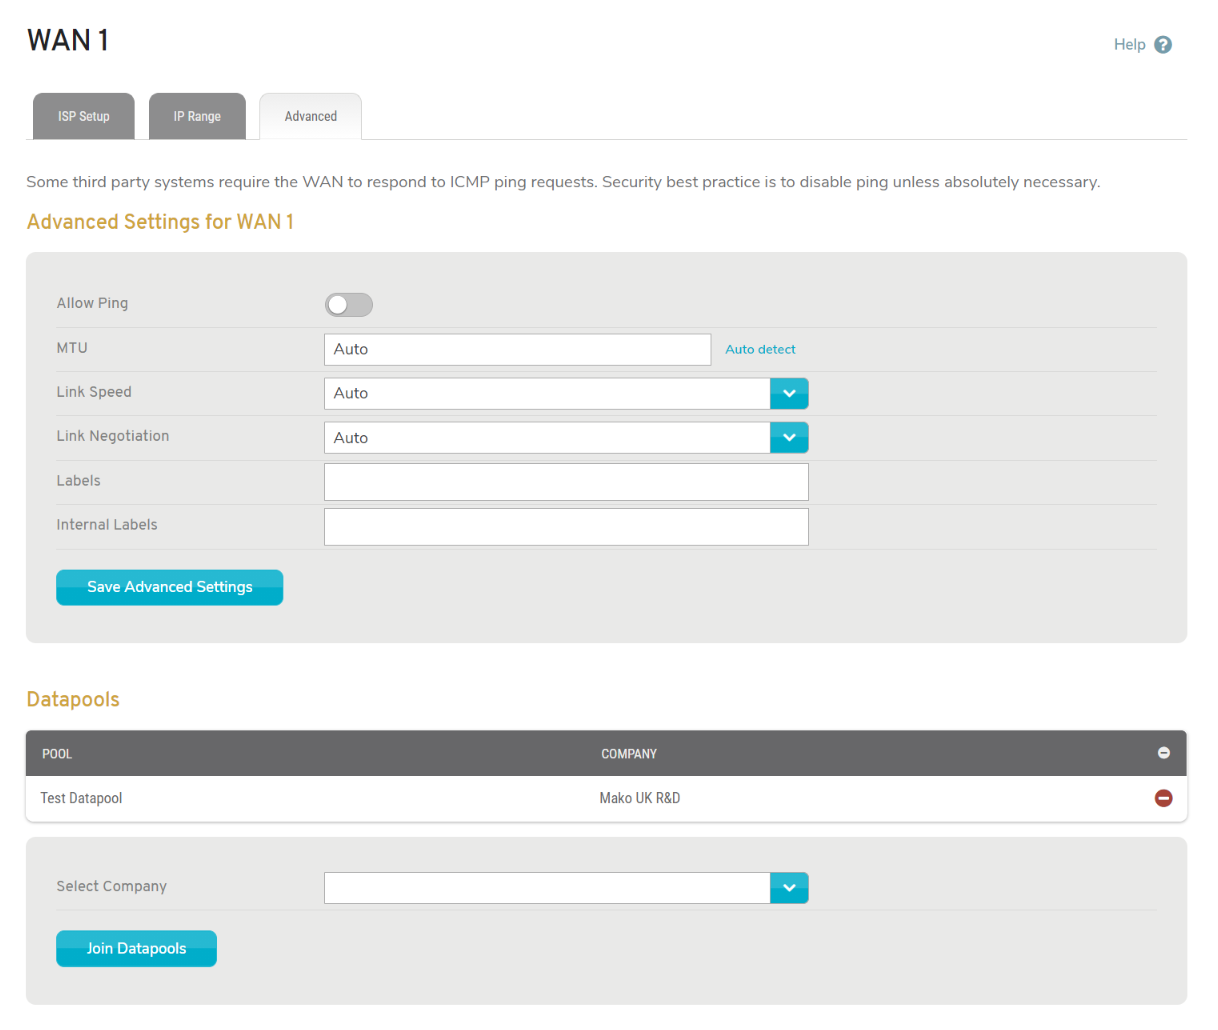Click the POOL column header
The width and height of the screenshot is (1218, 1030).
[57, 754]
